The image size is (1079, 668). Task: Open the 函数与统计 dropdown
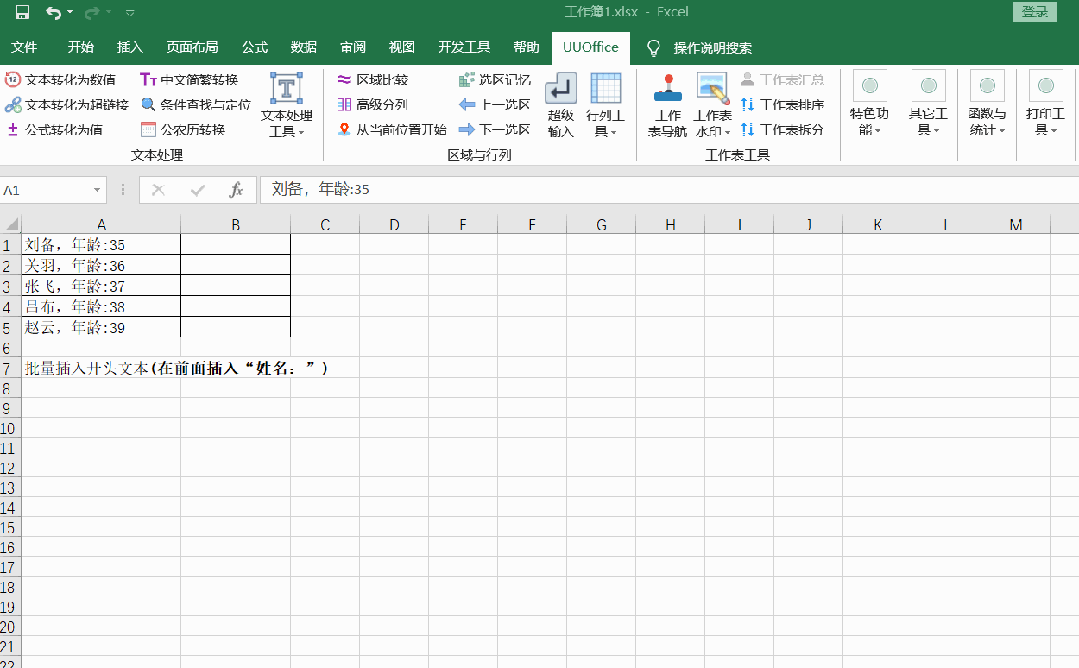[x=987, y=105]
